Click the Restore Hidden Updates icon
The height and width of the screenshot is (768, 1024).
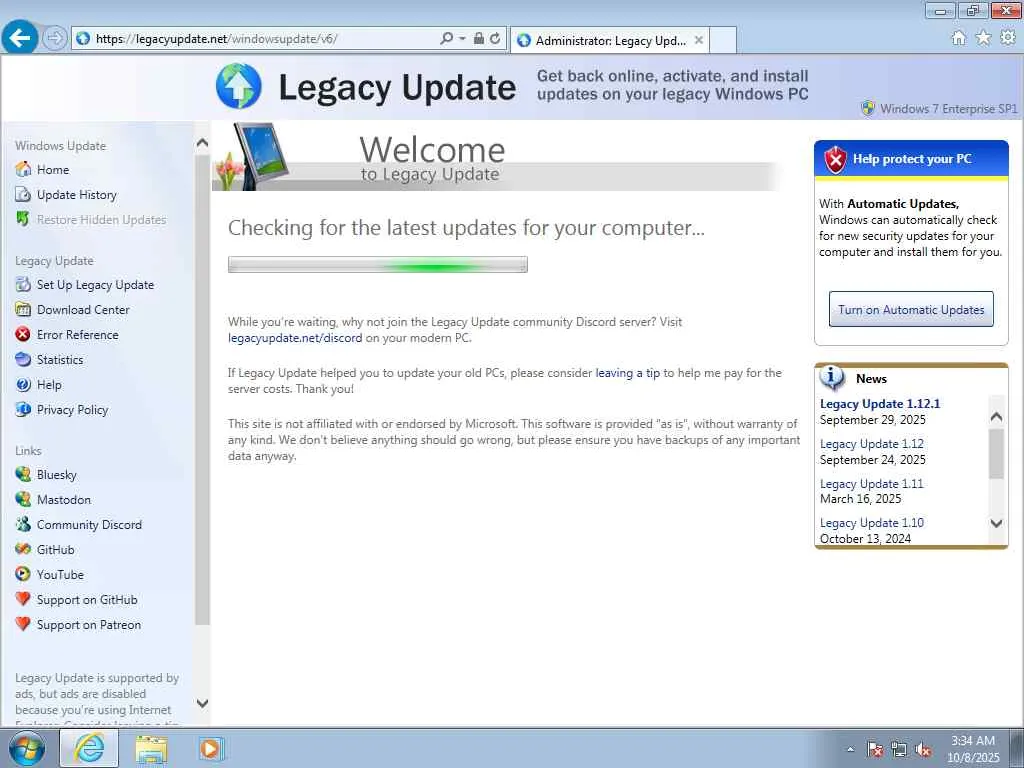tap(23, 219)
